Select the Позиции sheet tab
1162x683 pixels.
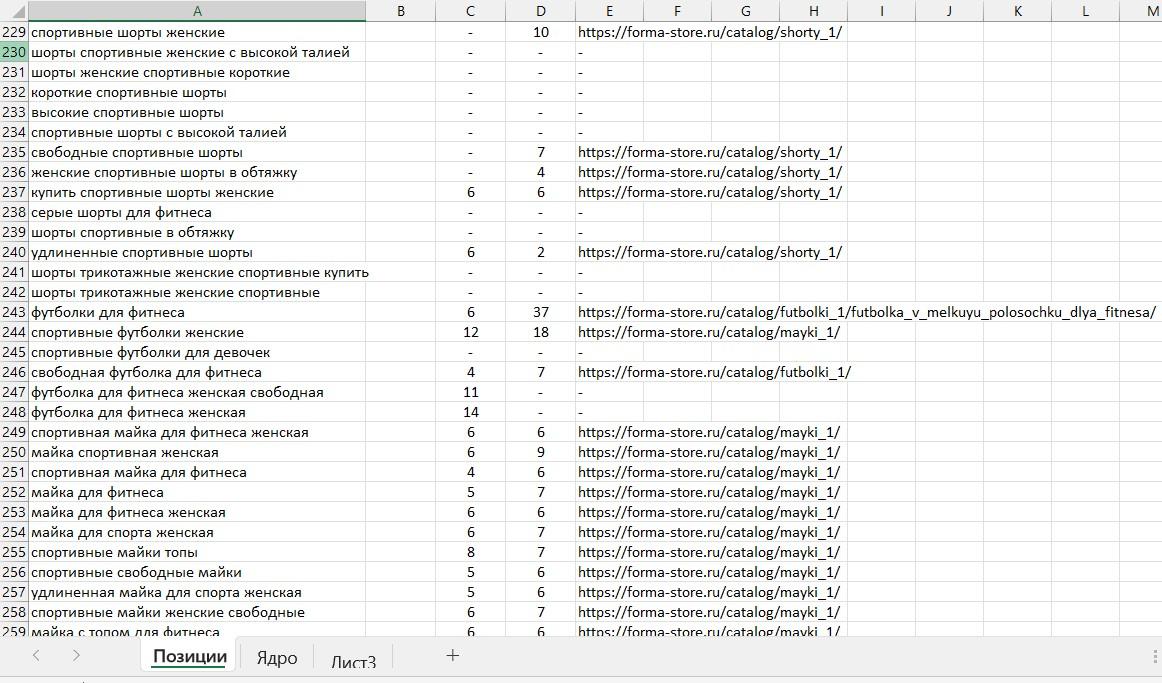tap(190, 656)
